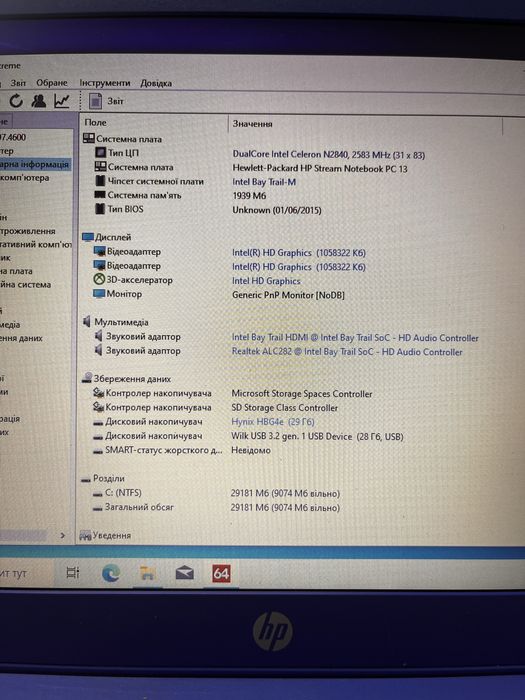Open the Mail app from the taskbar
Image resolution: width=525 pixels, height=700 pixels.
[x=184, y=573]
